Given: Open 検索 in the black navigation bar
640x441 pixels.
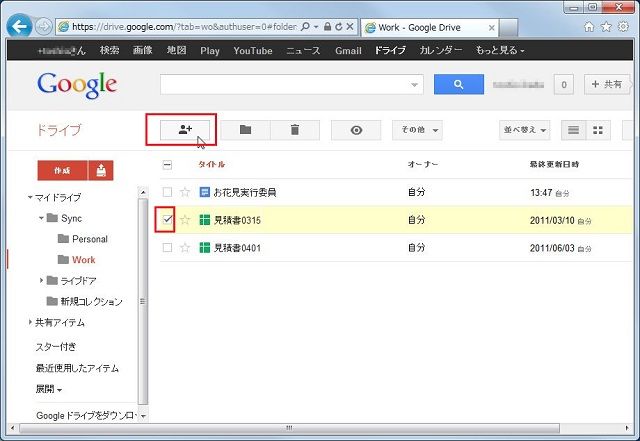Looking at the screenshot, I should tap(109, 50).
